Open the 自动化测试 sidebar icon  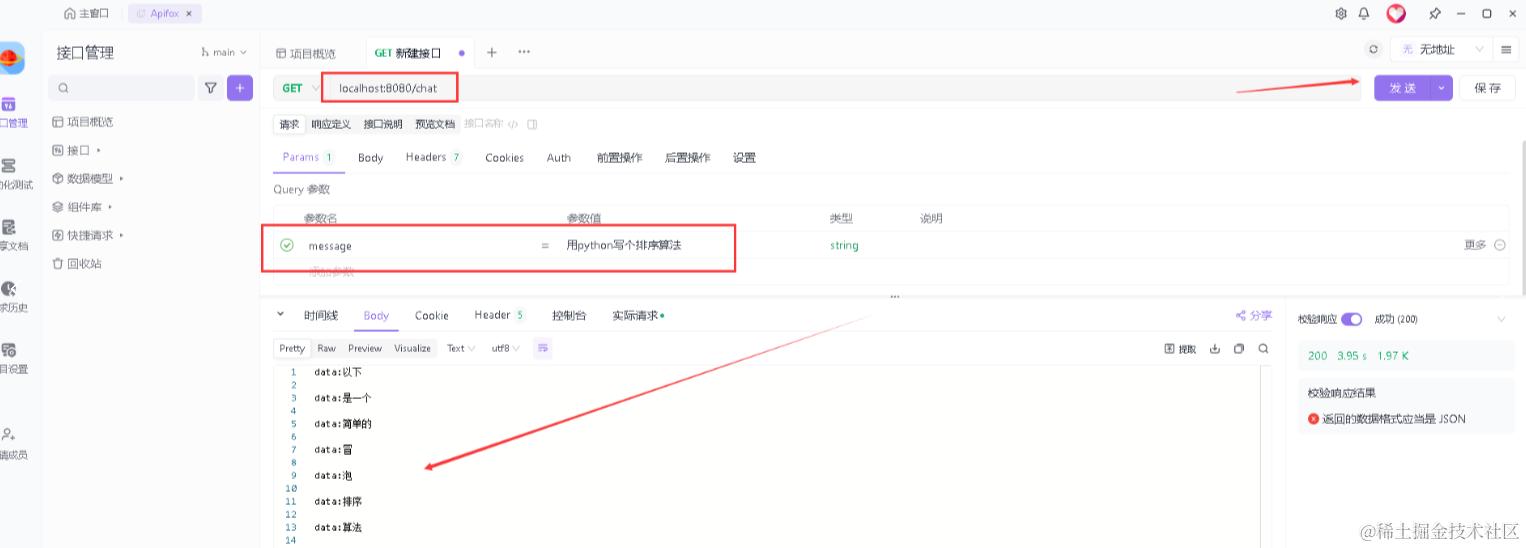(x=9, y=166)
